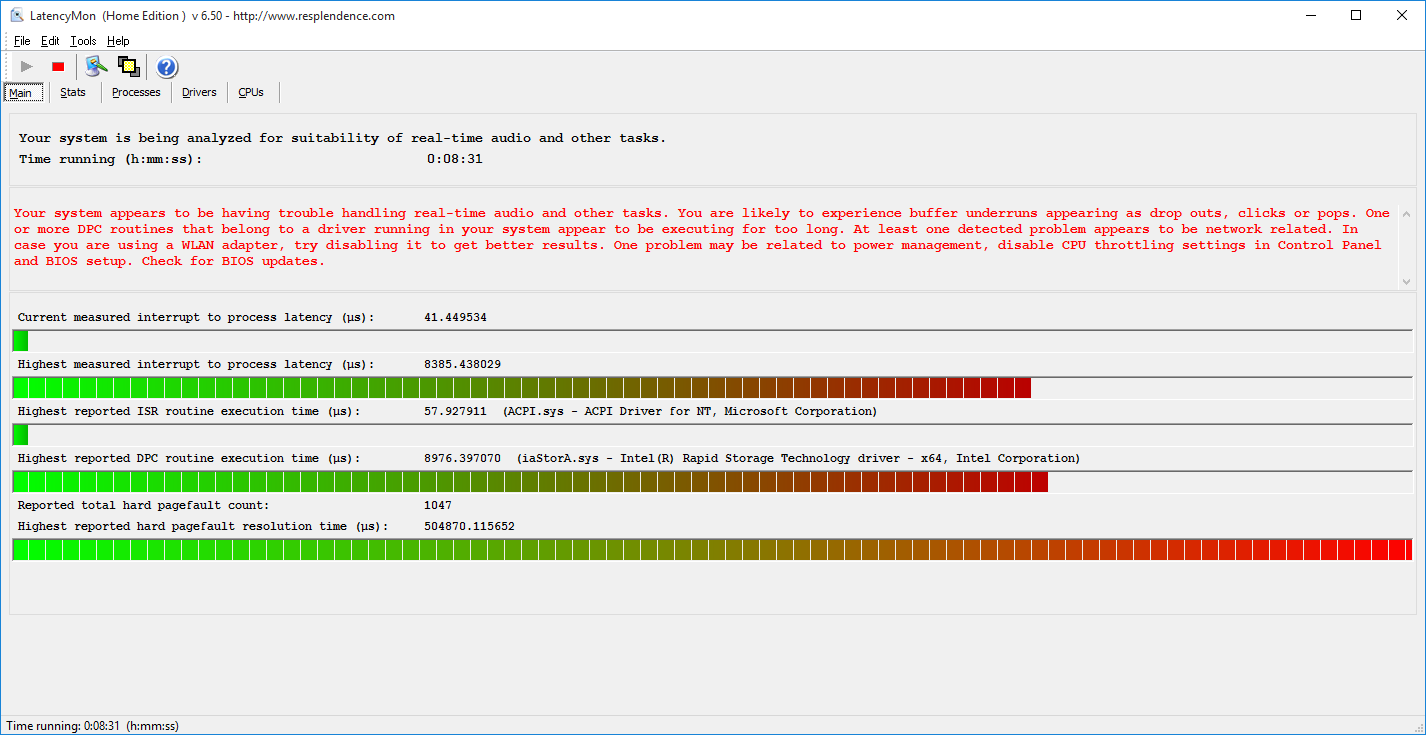Open the File menu

click(22, 41)
